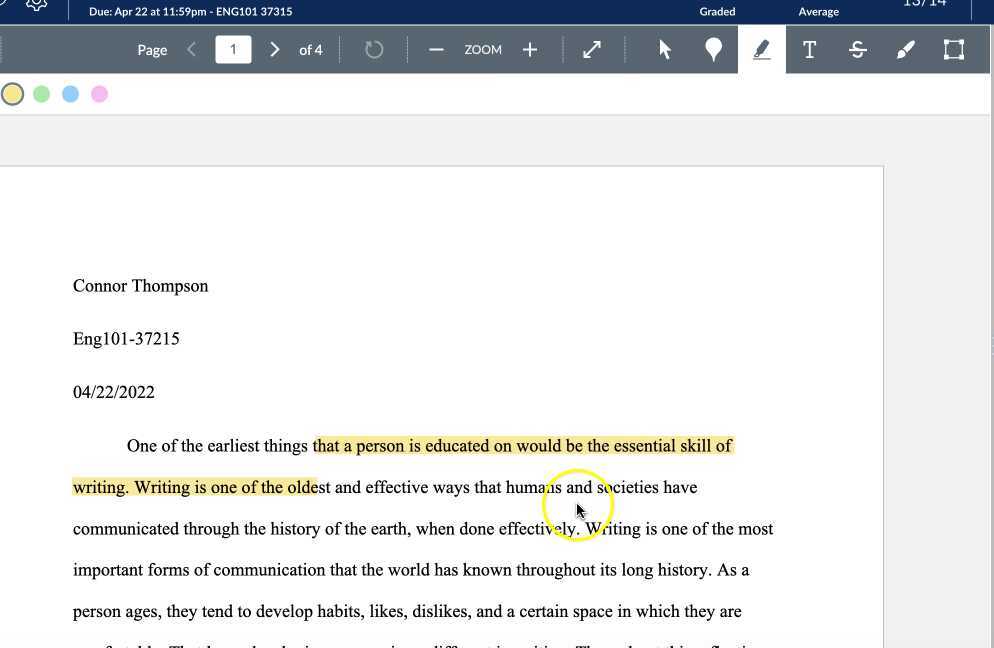Select the arrow selection tool
The width and height of the screenshot is (994, 648).
click(x=665, y=49)
